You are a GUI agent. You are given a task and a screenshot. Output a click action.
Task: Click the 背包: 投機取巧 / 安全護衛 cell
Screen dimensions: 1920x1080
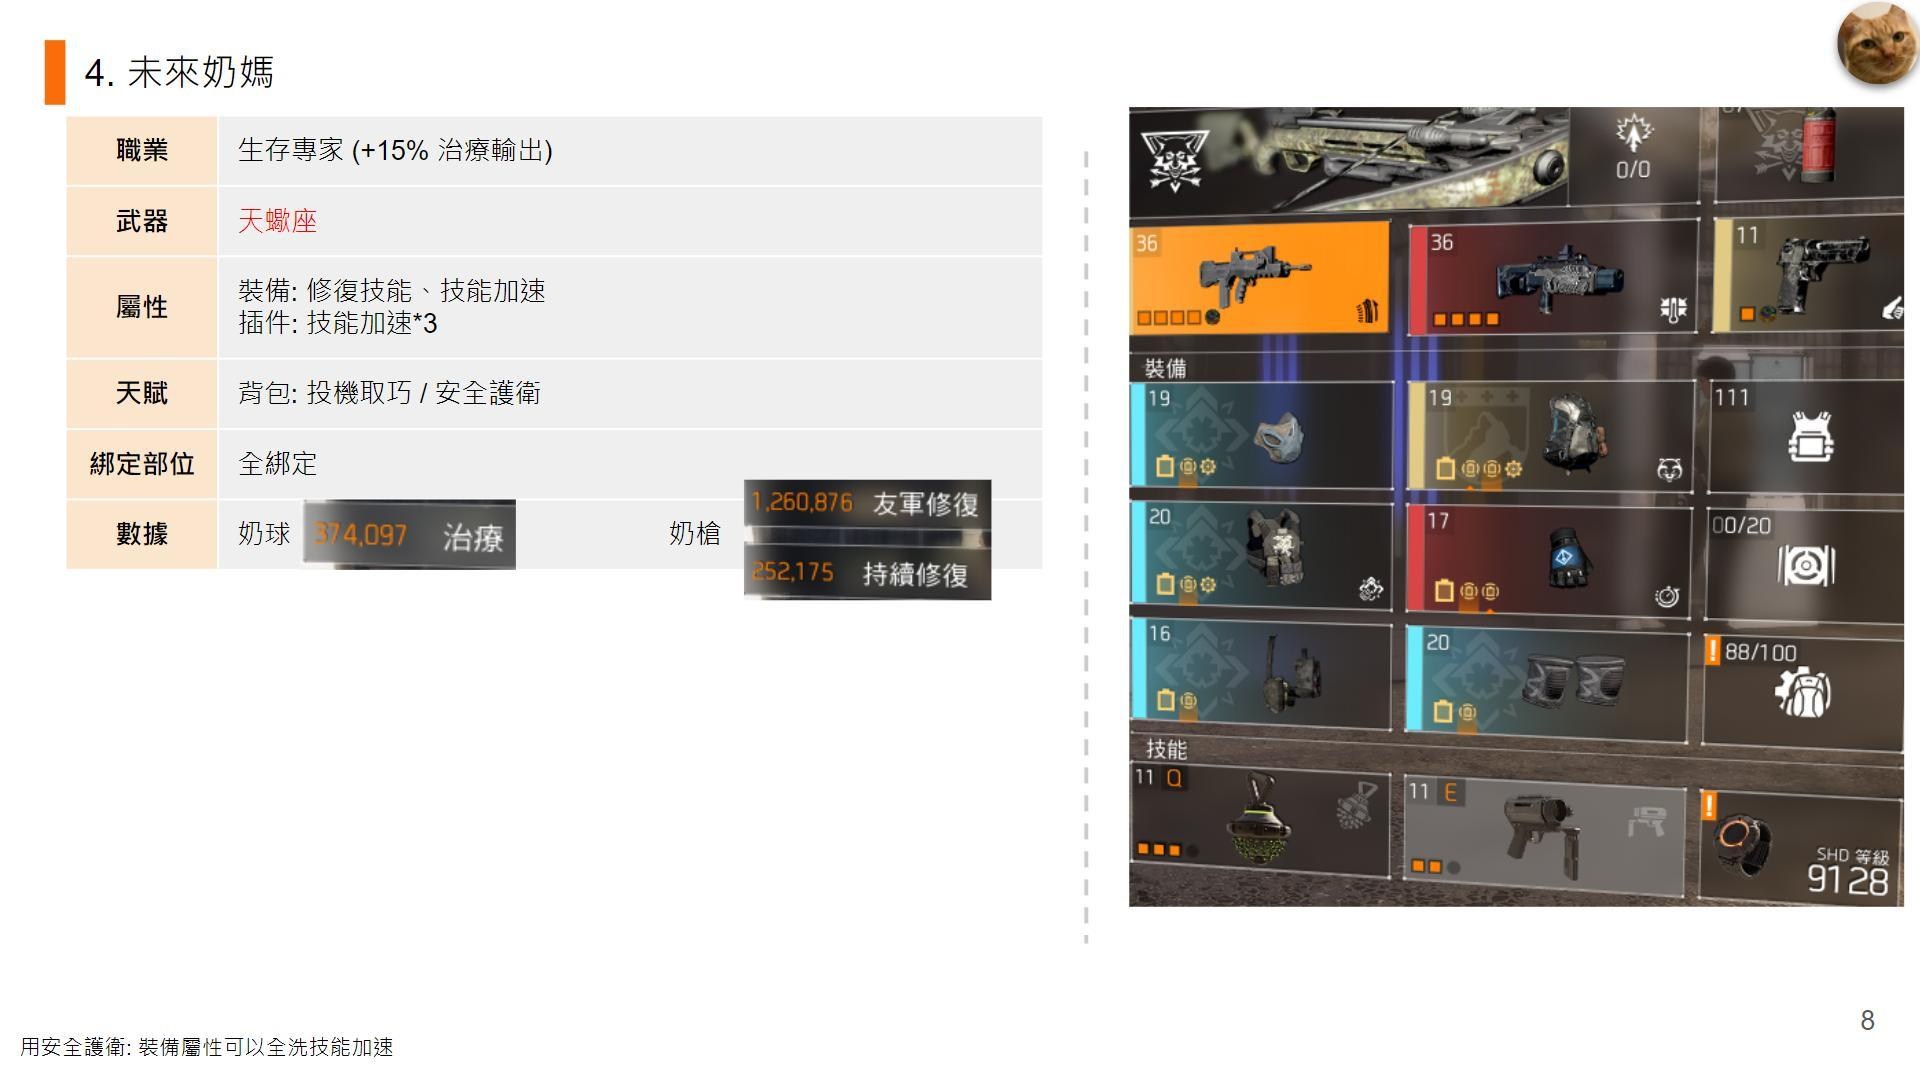630,393
